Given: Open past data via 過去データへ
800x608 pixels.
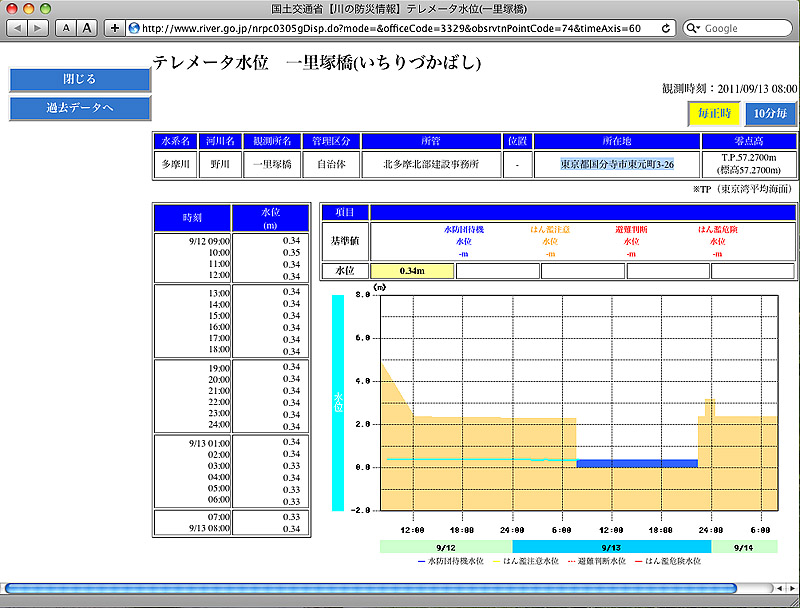Looking at the screenshot, I should [x=80, y=108].
